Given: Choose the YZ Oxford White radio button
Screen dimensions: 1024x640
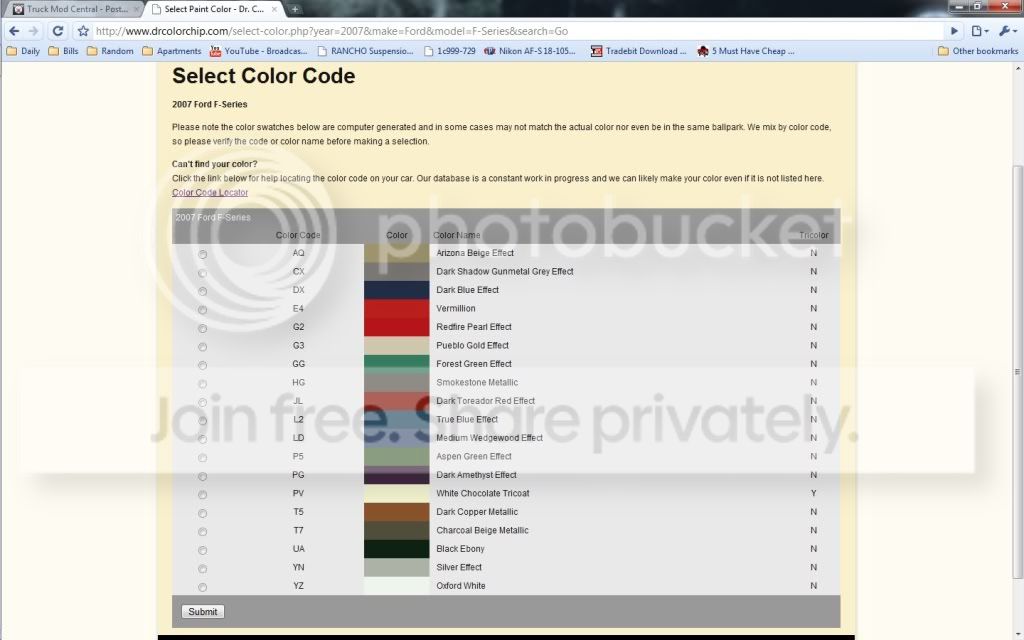Looking at the screenshot, I should coord(202,587).
